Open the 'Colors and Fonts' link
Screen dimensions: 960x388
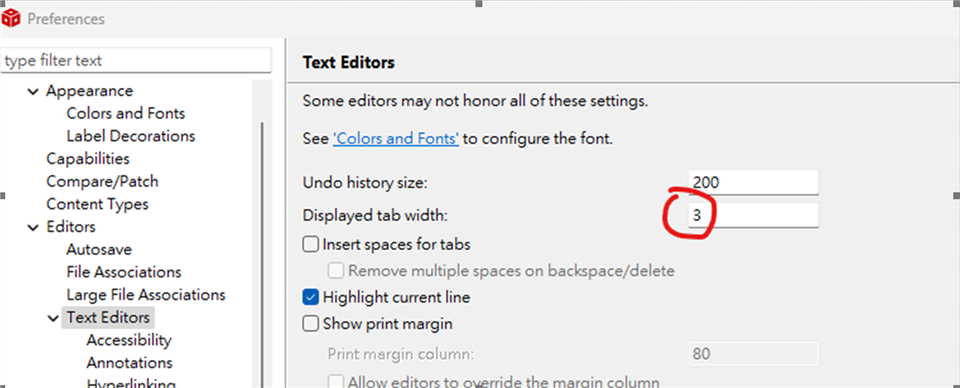pos(396,138)
